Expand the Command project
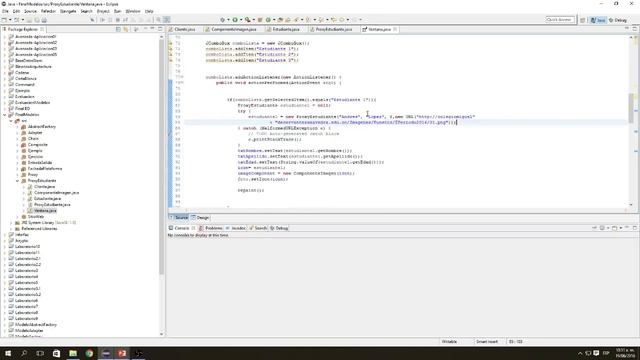Image resolution: width=640 pixels, height=360 pixels. 5,84
